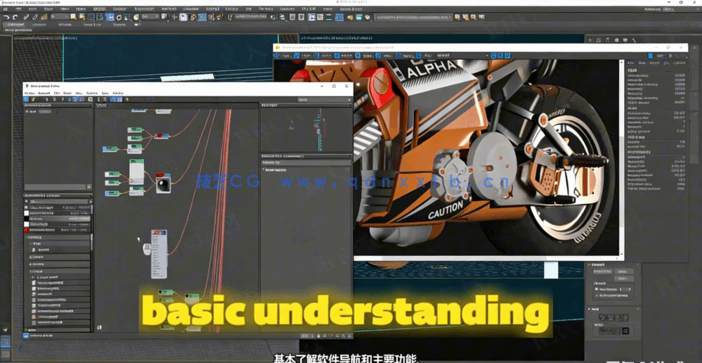Image resolution: width=702 pixels, height=363 pixels.
Task: Open the Create tab in command panel
Action: (591, 40)
